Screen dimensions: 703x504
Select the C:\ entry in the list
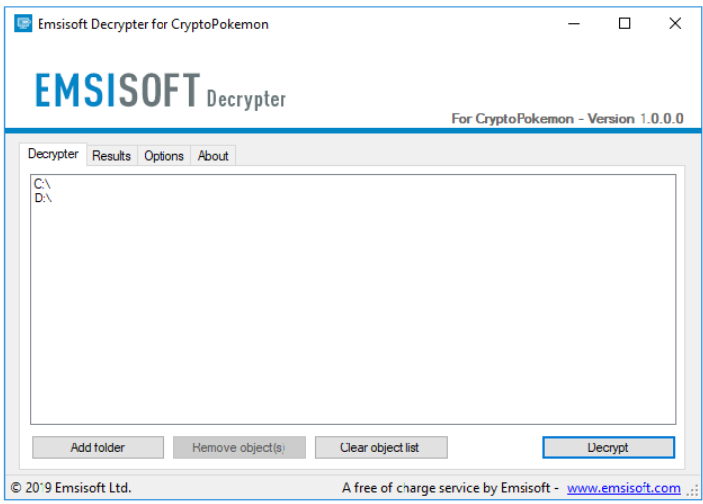pyautogui.click(x=43, y=184)
